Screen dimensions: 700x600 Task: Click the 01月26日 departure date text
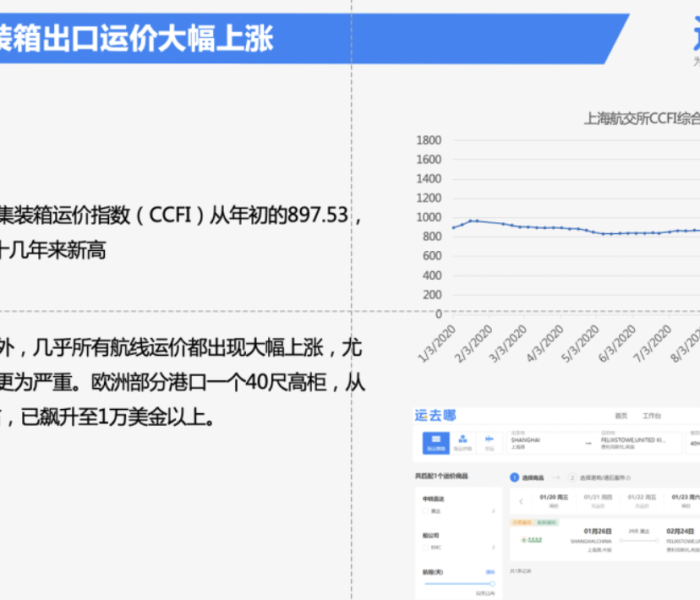pyautogui.click(x=597, y=531)
